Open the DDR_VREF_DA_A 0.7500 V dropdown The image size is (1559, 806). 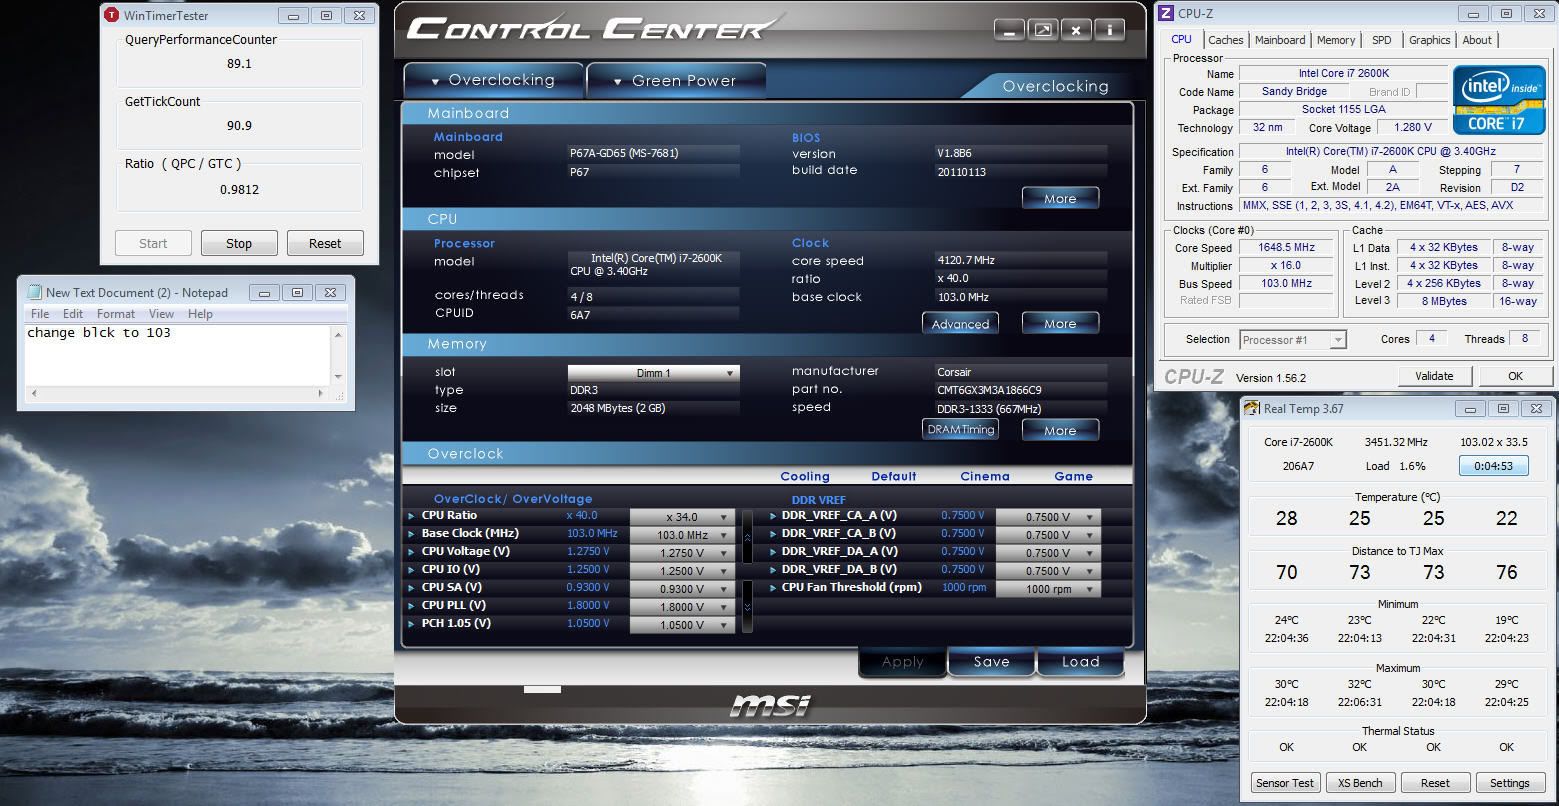click(x=1048, y=553)
